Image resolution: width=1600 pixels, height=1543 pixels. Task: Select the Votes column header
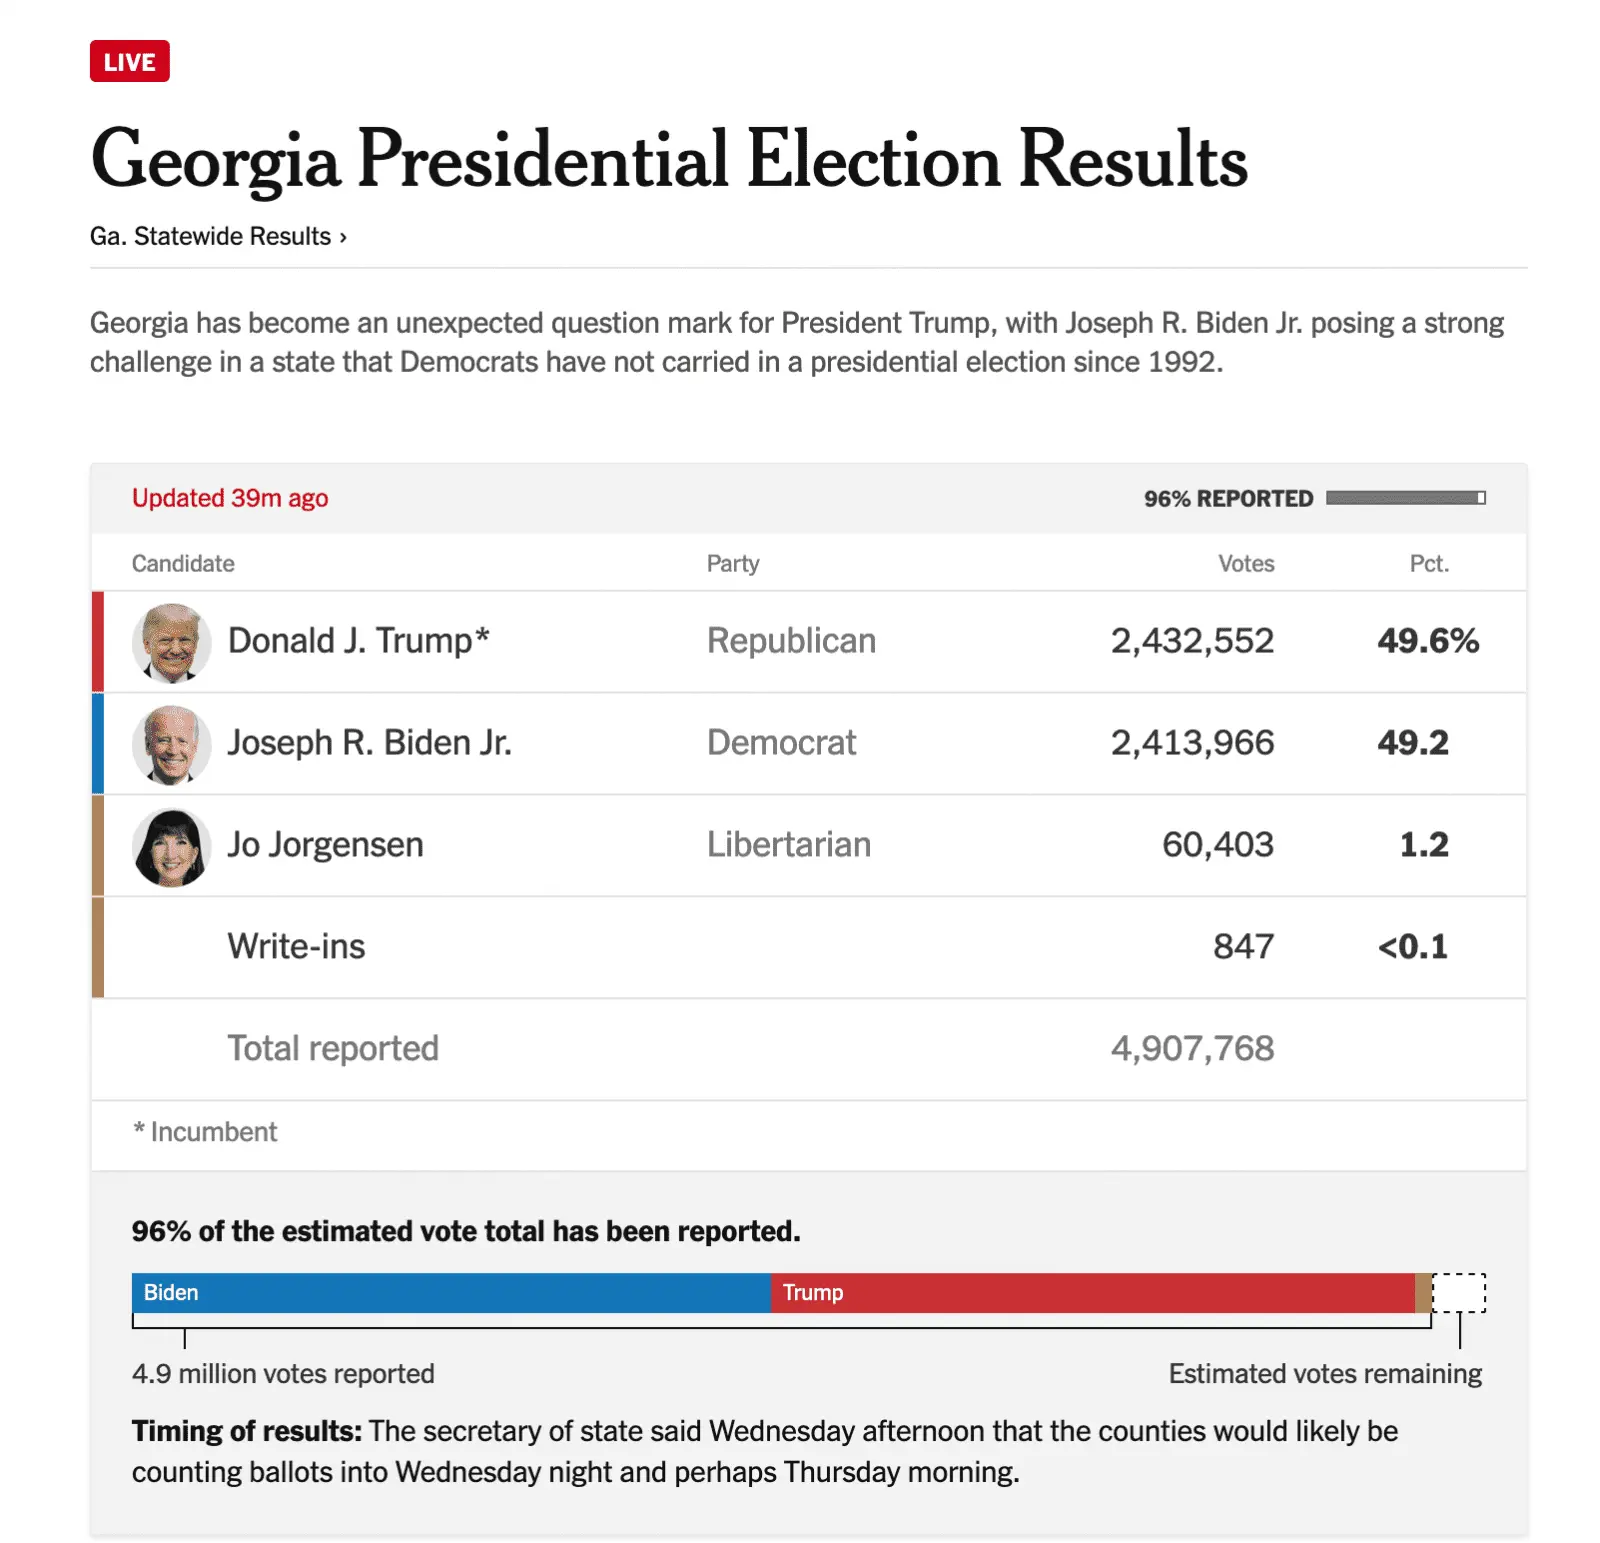1246,563
